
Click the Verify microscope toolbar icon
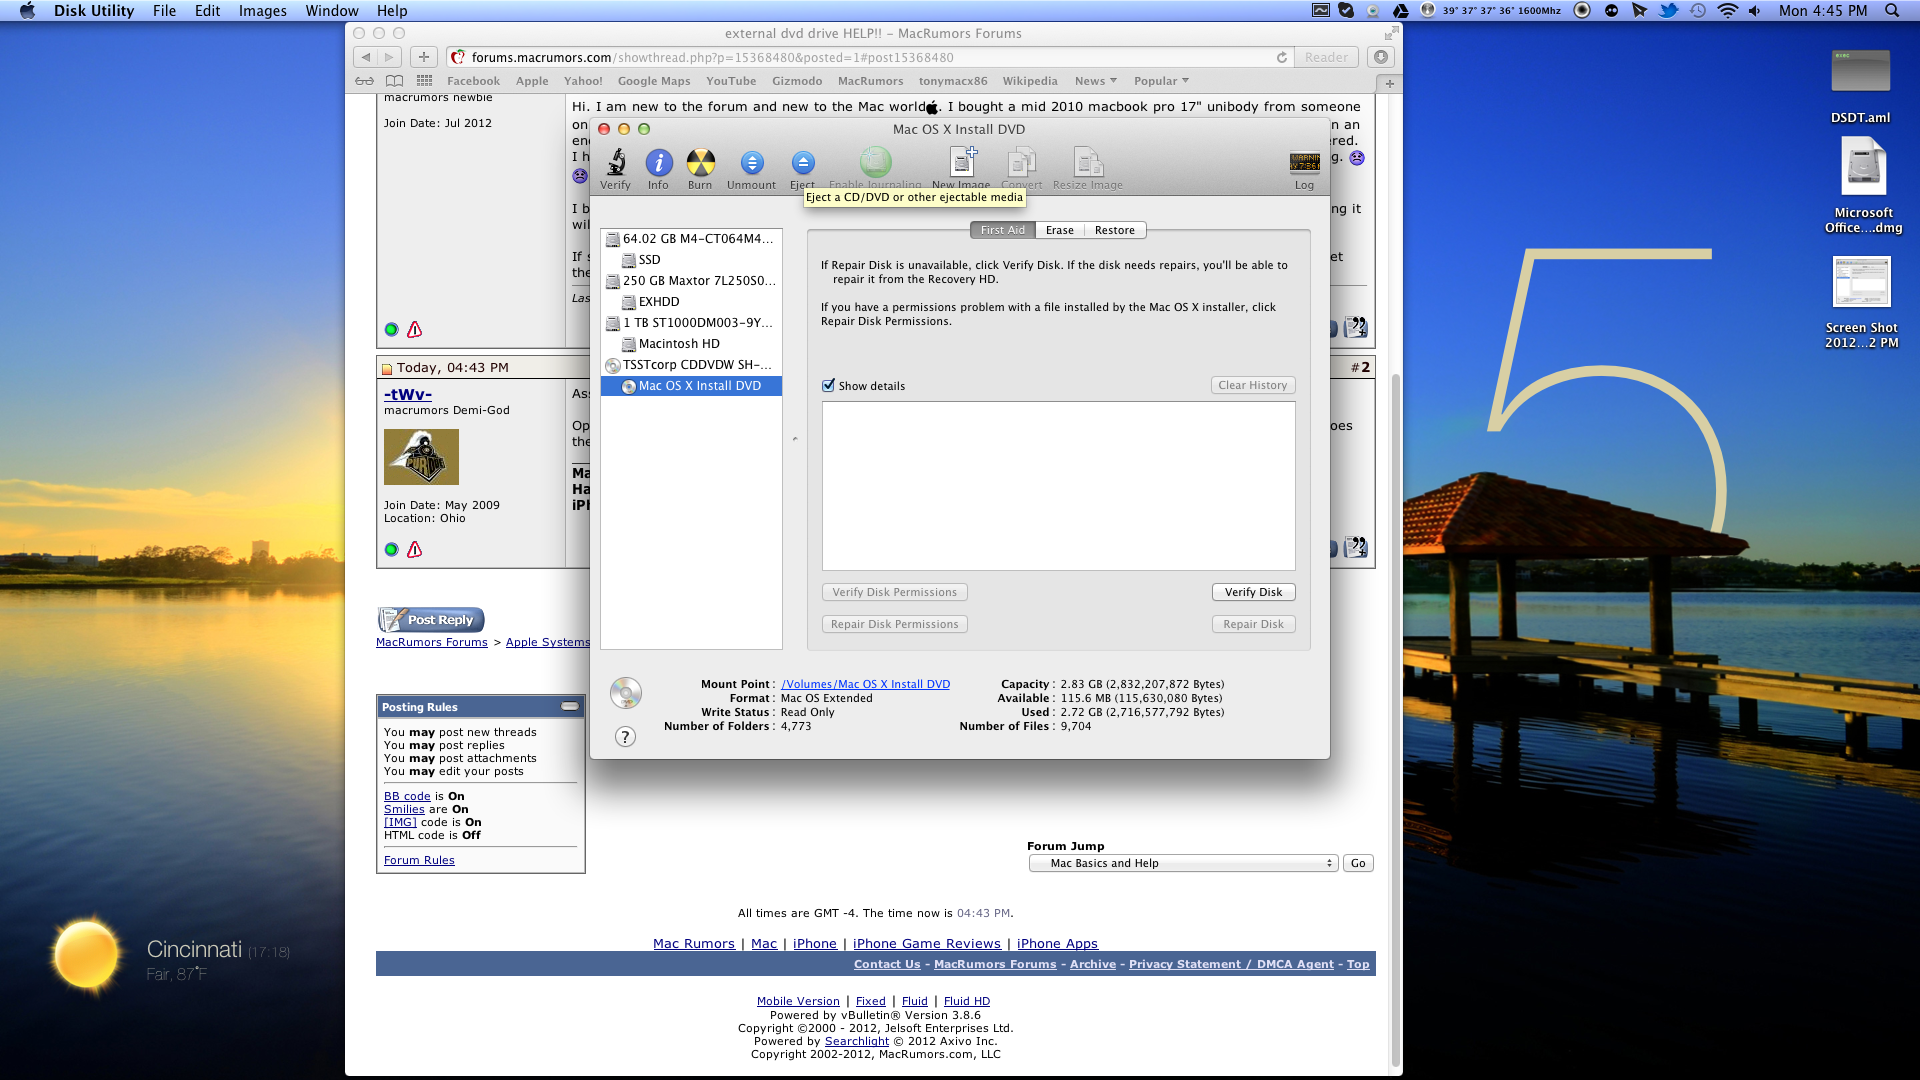[616, 163]
